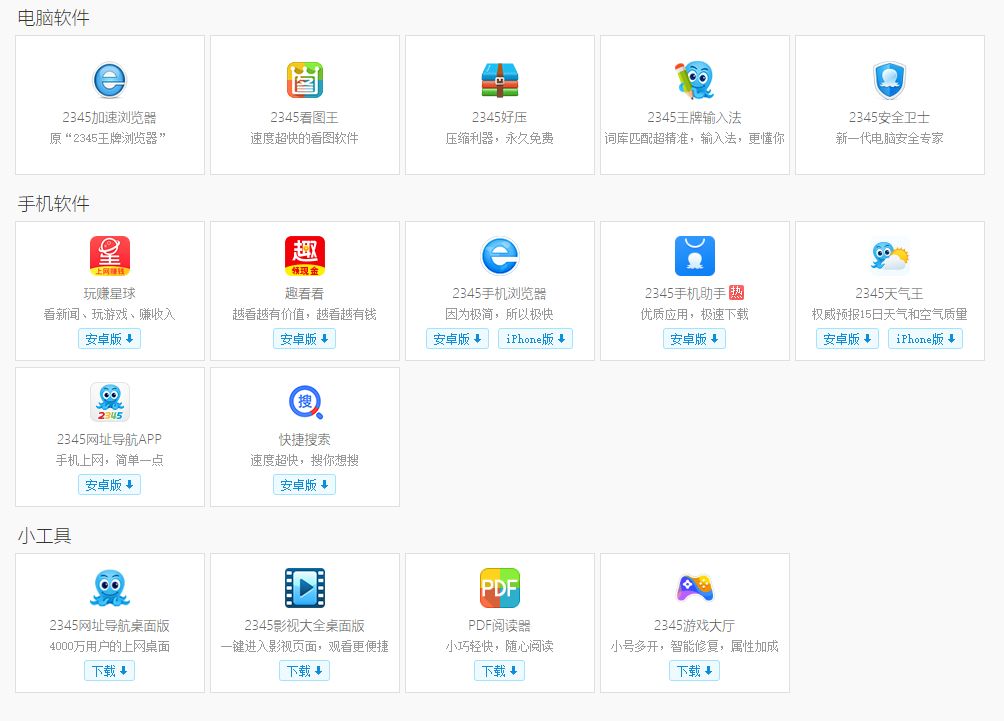Image resolution: width=1004 pixels, height=721 pixels.
Task: Download 2345天气王 iPhone版
Action: click(x=925, y=339)
